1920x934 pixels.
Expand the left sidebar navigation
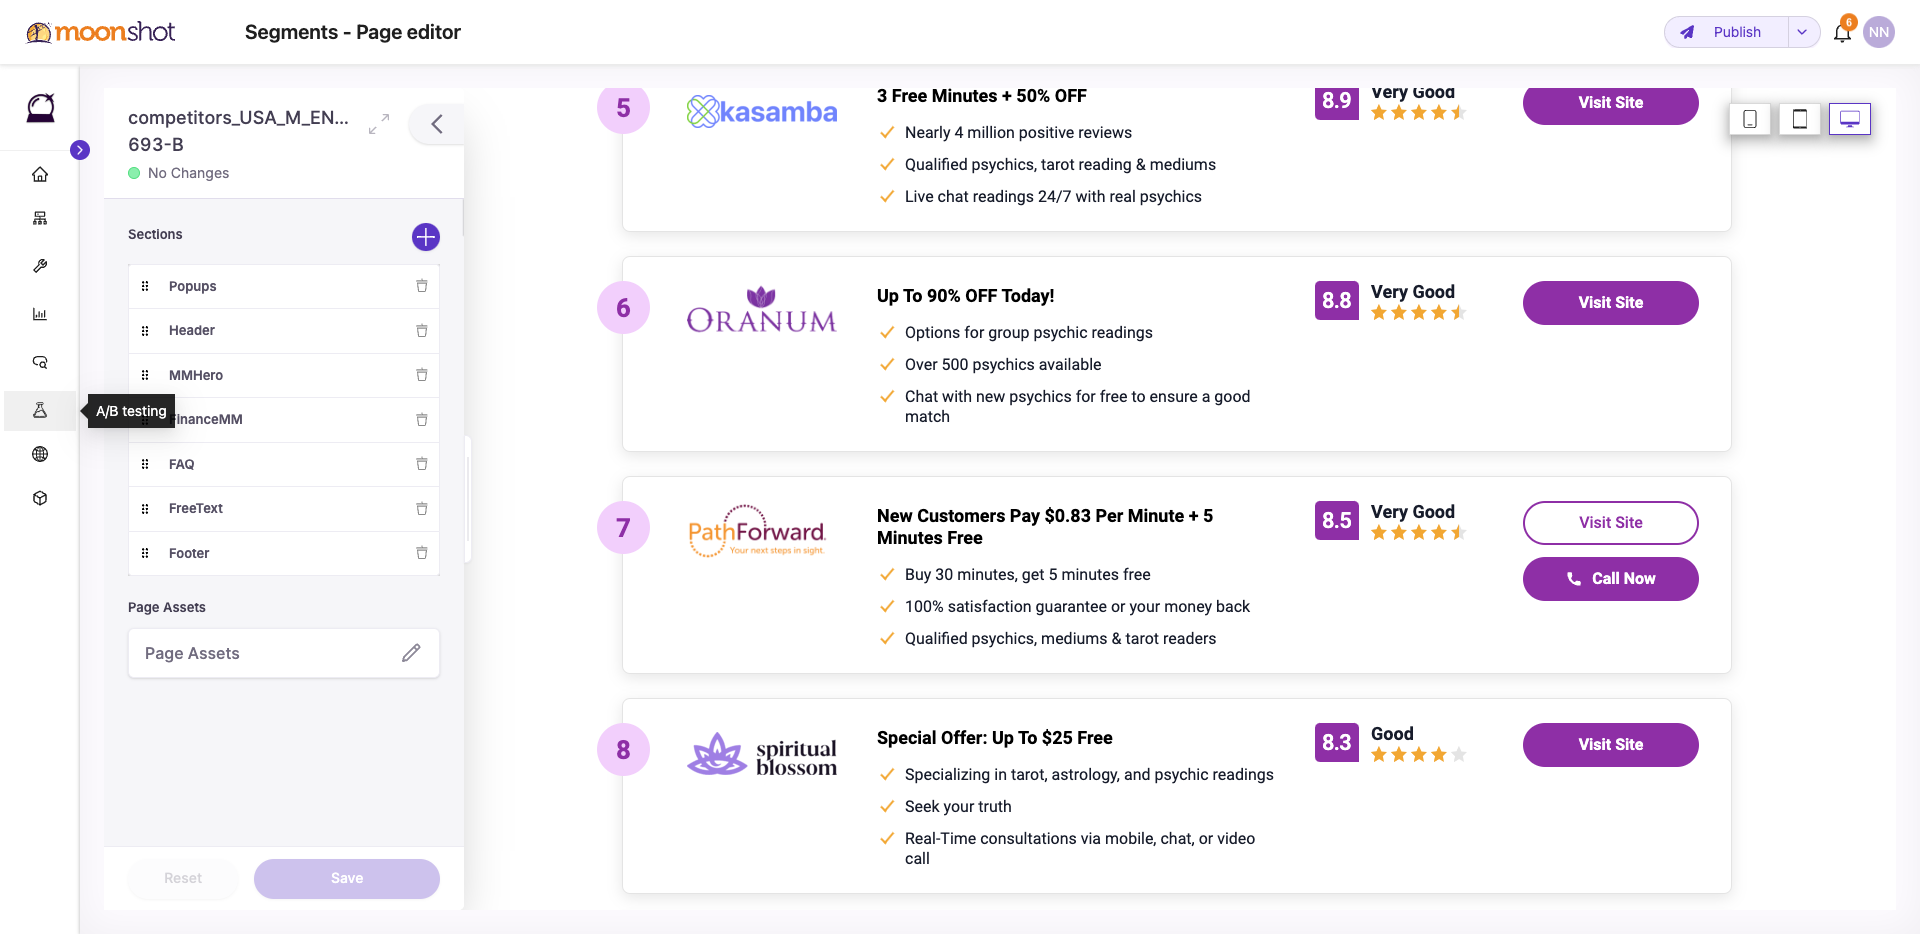click(x=80, y=150)
